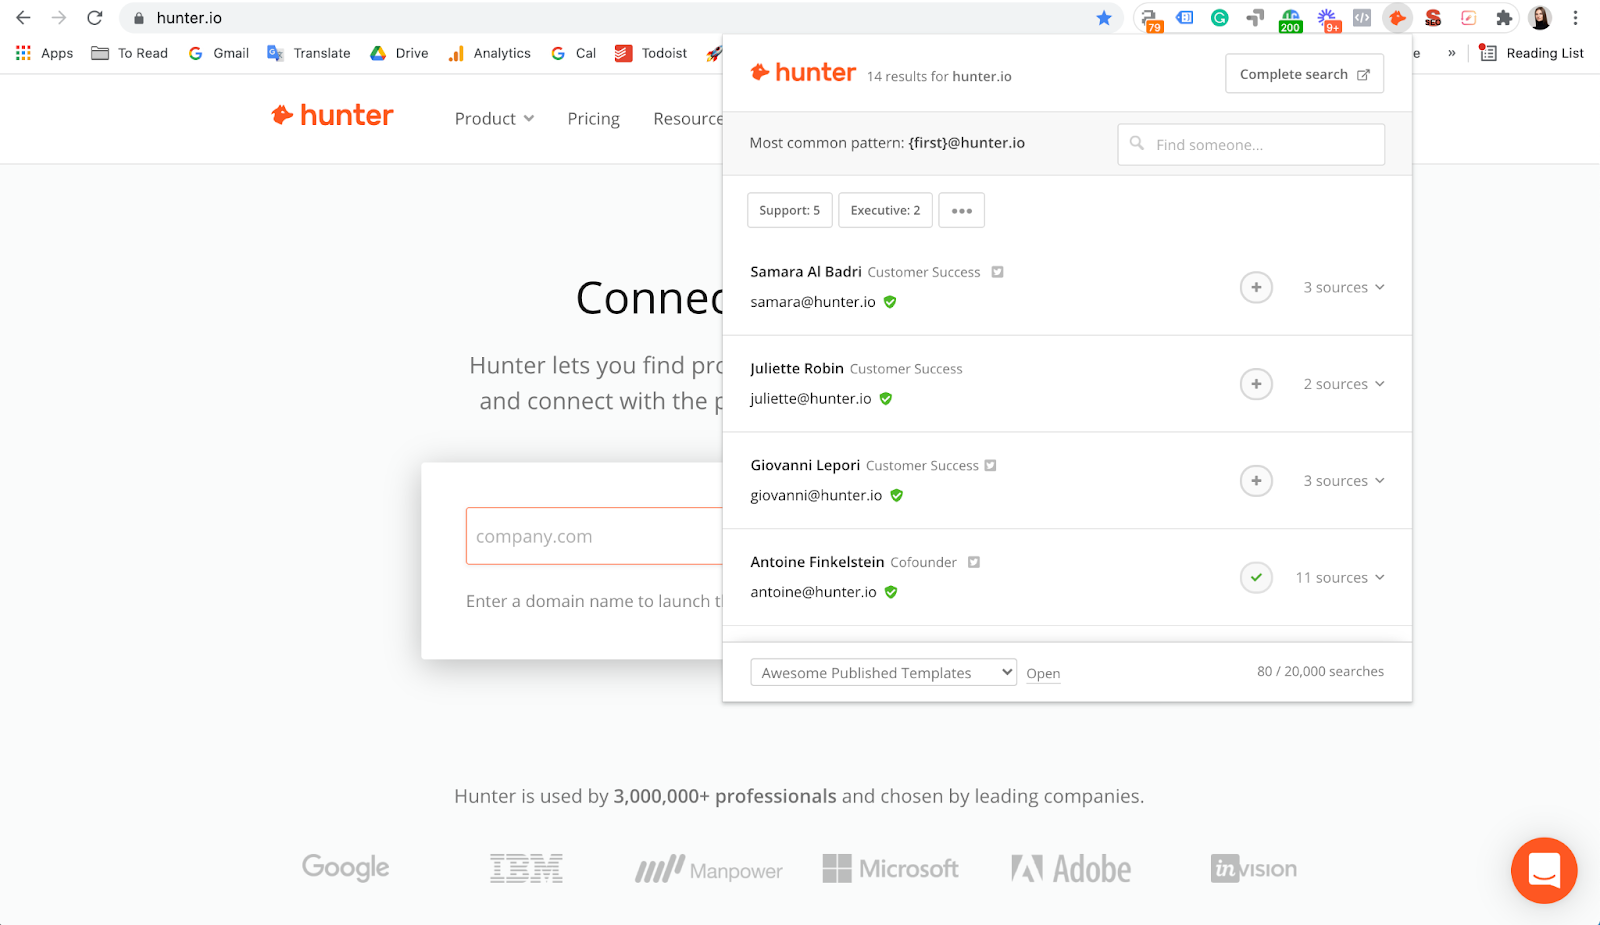Open the Resources menu item
The width and height of the screenshot is (1600, 925).
688,119
